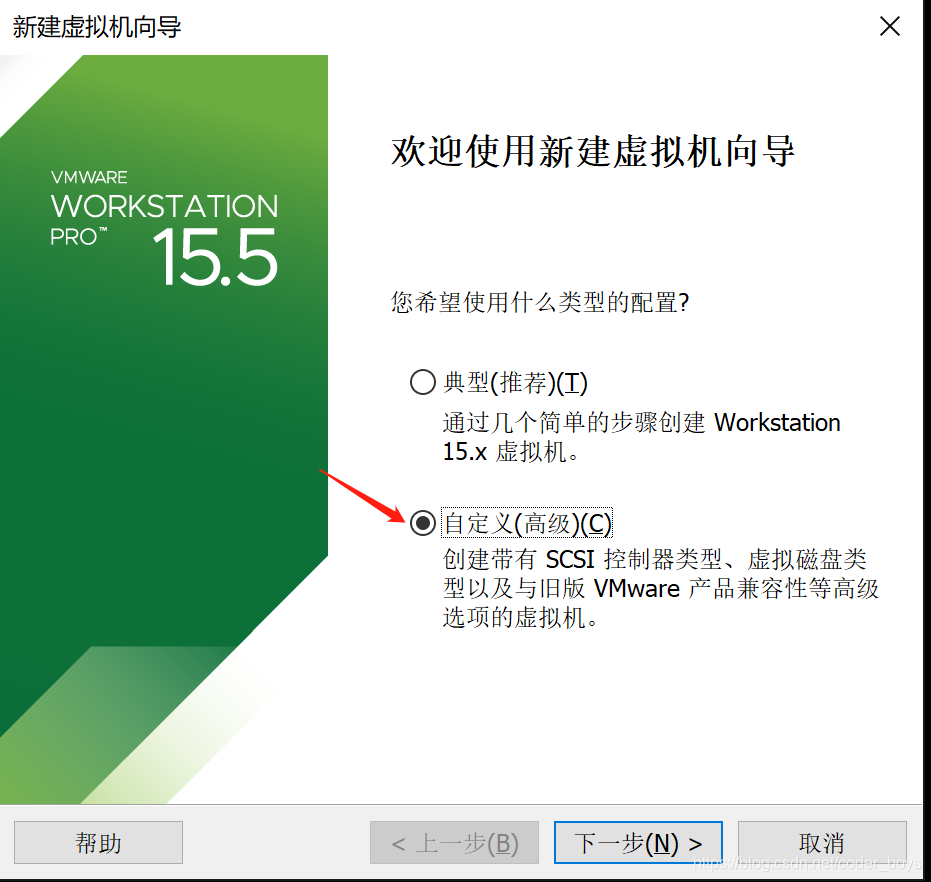Click the 欢迎使用新建虚拟机向导 heading
The height and width of the screenshot is (882, 931).
(593, 151)
